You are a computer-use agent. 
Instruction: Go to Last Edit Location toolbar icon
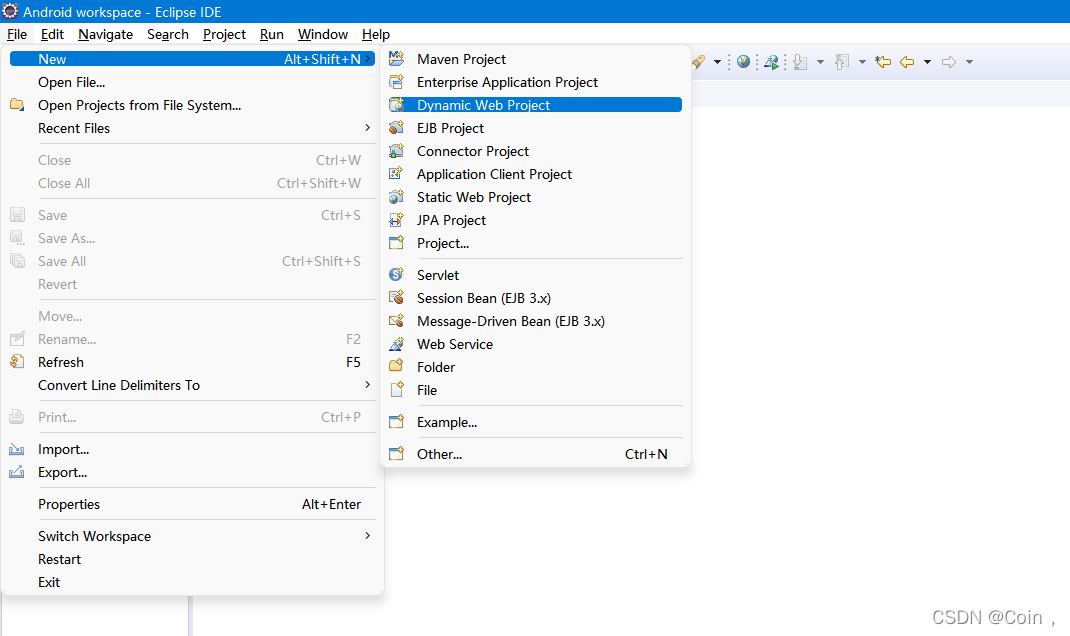point(883,61)
